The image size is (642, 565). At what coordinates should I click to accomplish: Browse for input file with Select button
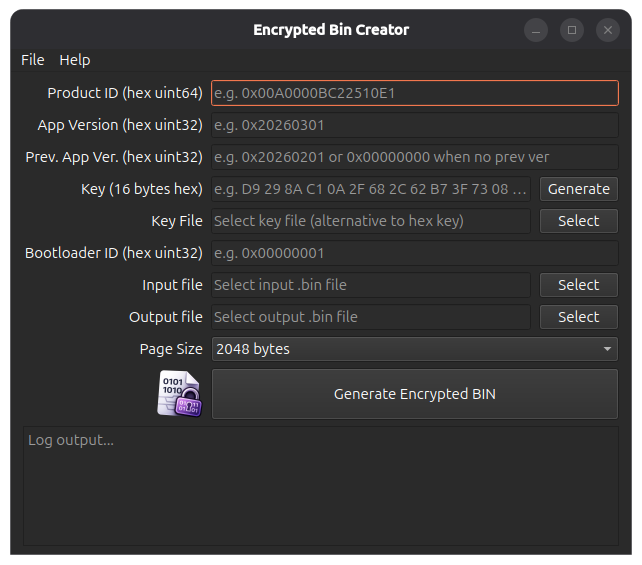point(579,285)
